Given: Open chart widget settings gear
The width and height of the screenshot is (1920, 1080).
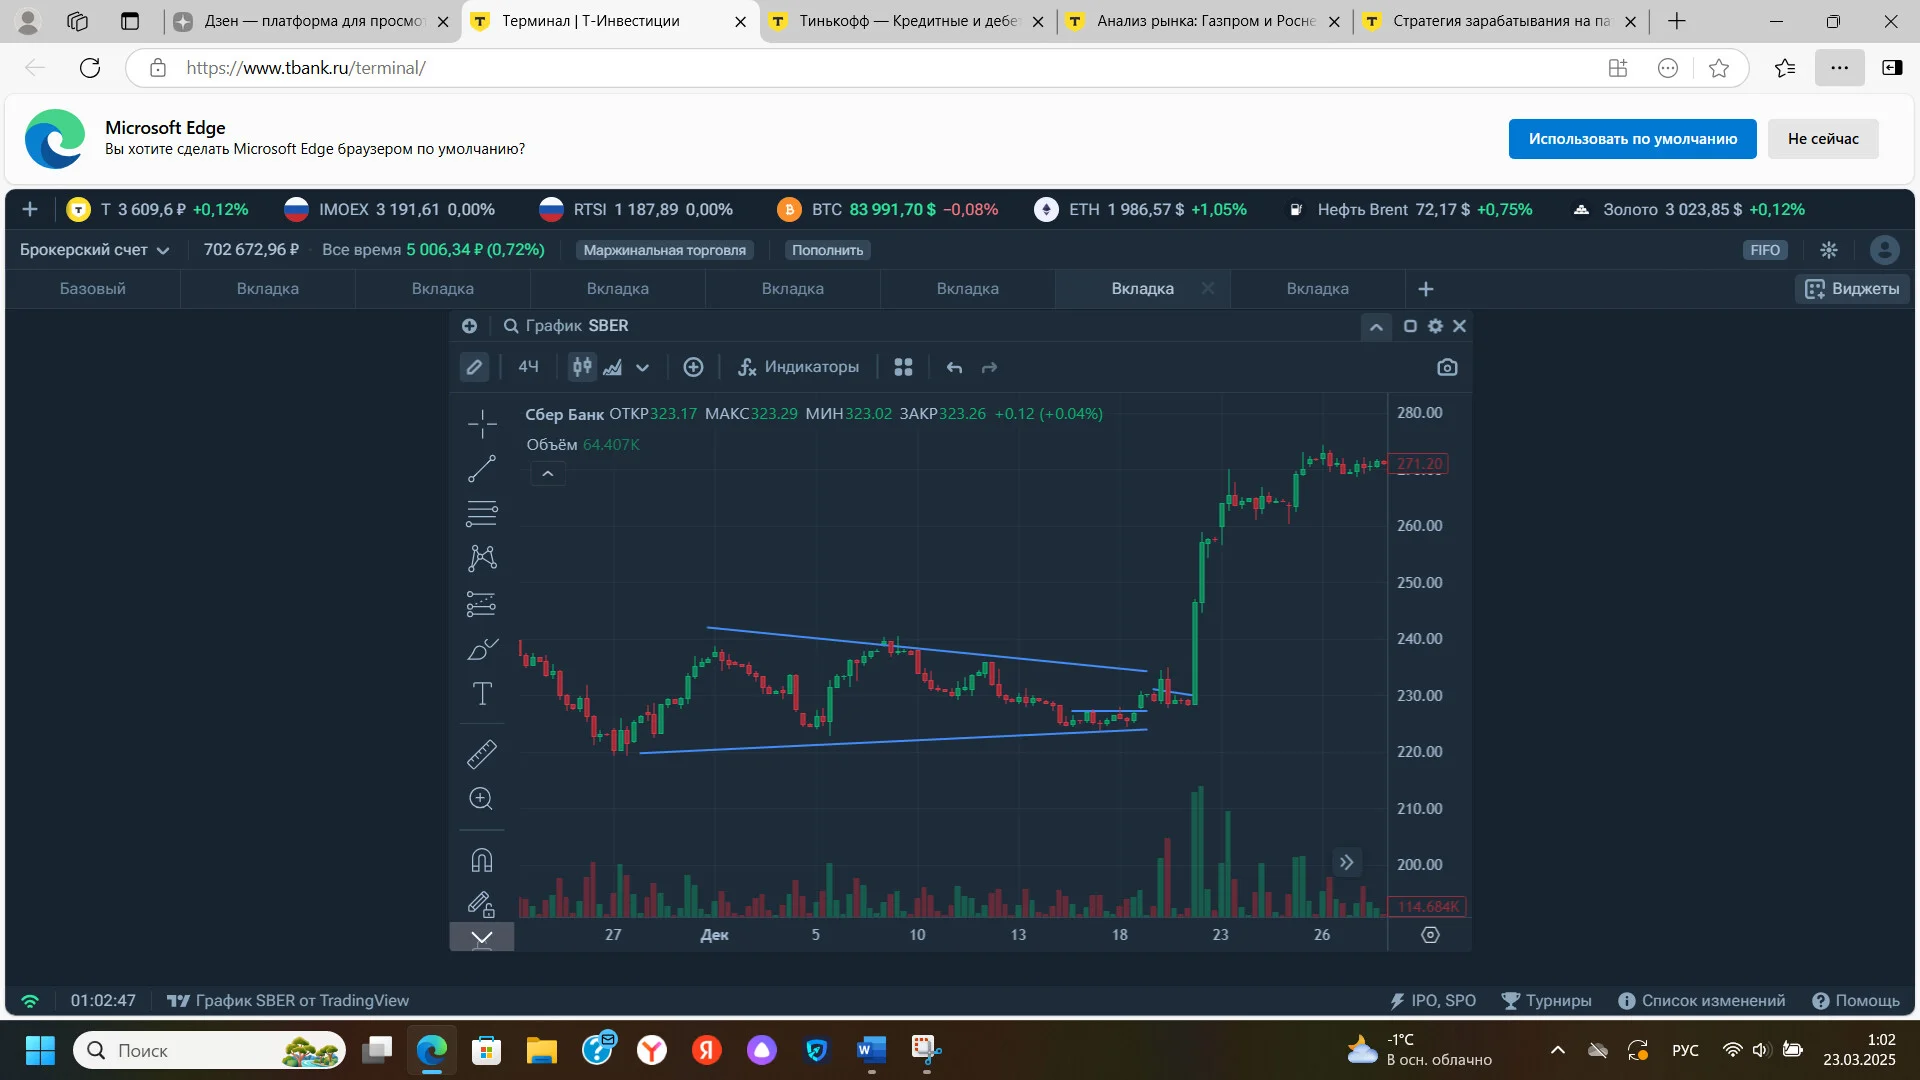Looking at the screenshot, I should click(1435, 326).
